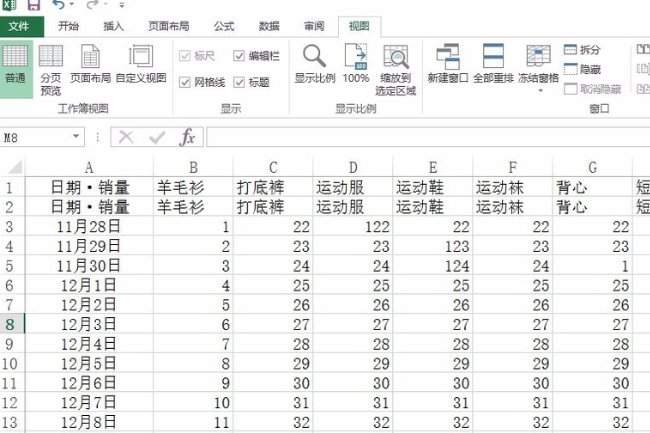Click the confirm checkmark in formula bar
This screenshot has height=433, width=650.
(x=157, y=137)
